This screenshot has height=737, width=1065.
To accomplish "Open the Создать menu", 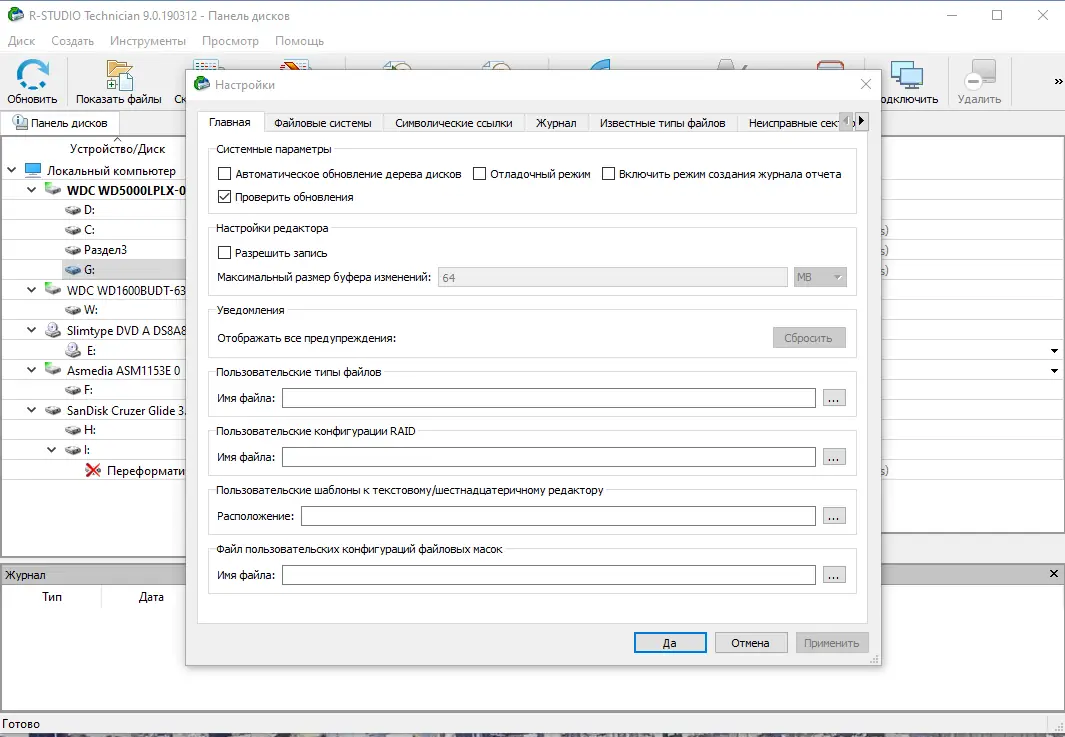I will click(x=73, y=41).
